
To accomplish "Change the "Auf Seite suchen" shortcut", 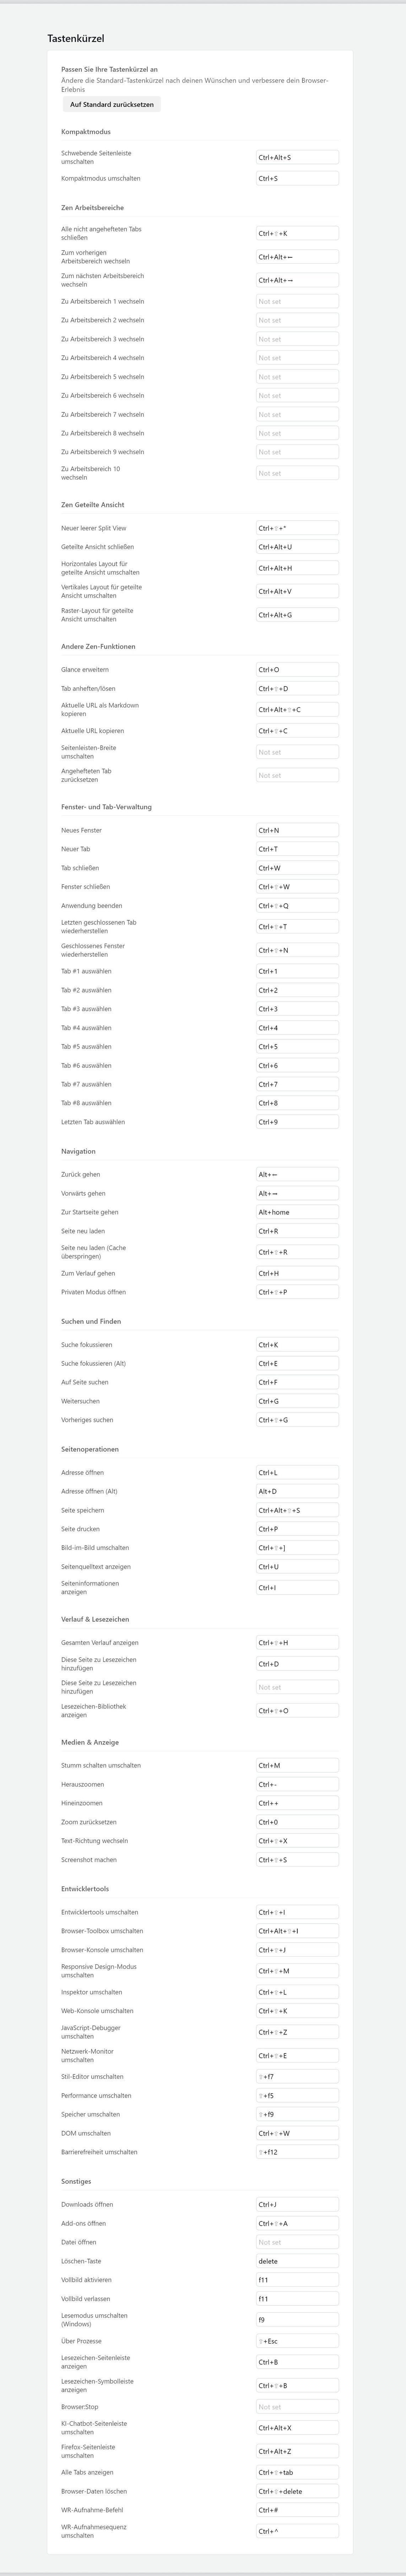I will pos(297,1382).
